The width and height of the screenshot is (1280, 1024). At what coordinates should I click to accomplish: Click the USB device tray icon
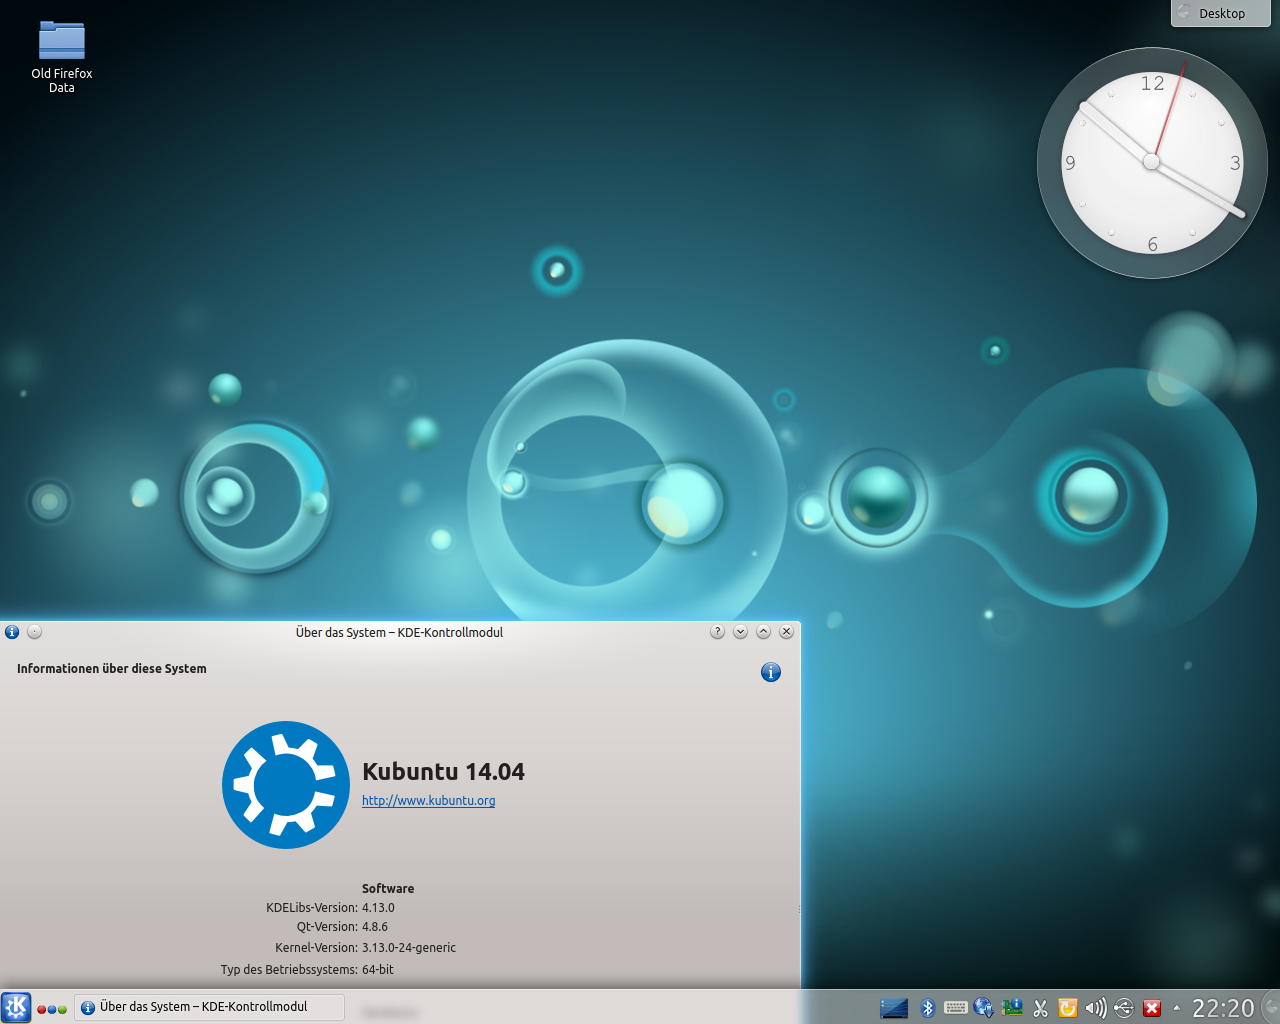click(1123, 1008)
